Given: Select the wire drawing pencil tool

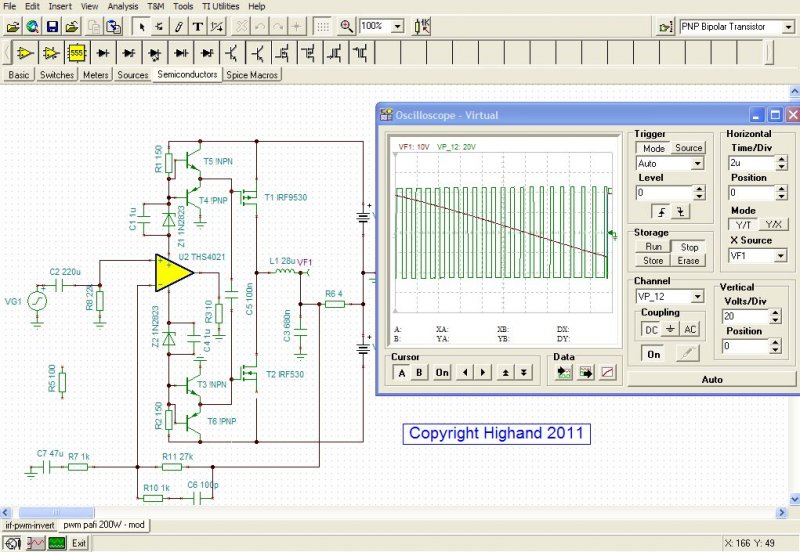Looking at the screenshot, I should (179, 27).
